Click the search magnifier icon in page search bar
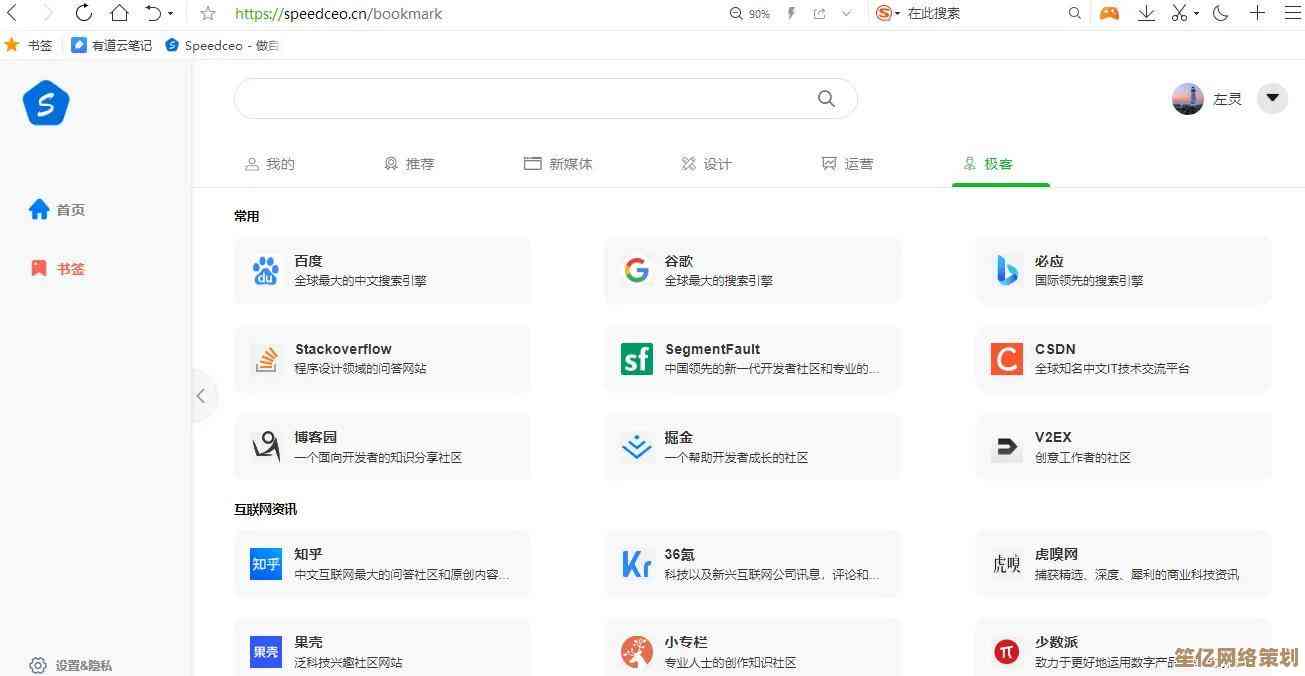The width and height of the screenshot is (1305, 676). [826, 98]
